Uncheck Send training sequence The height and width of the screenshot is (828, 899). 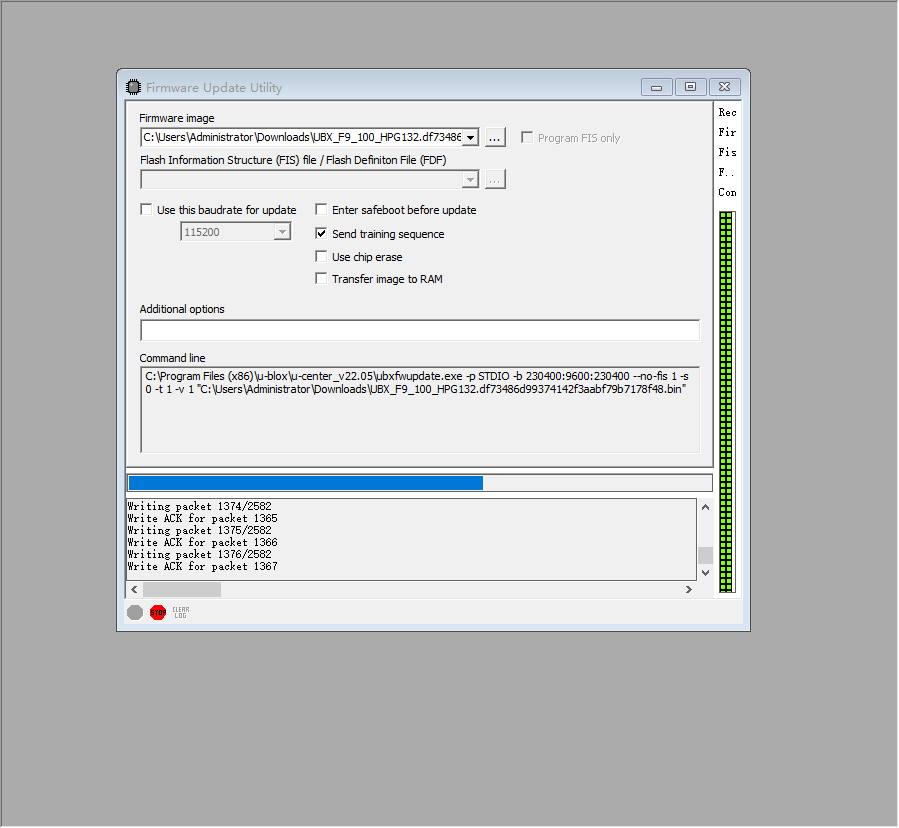coord(321,233)
